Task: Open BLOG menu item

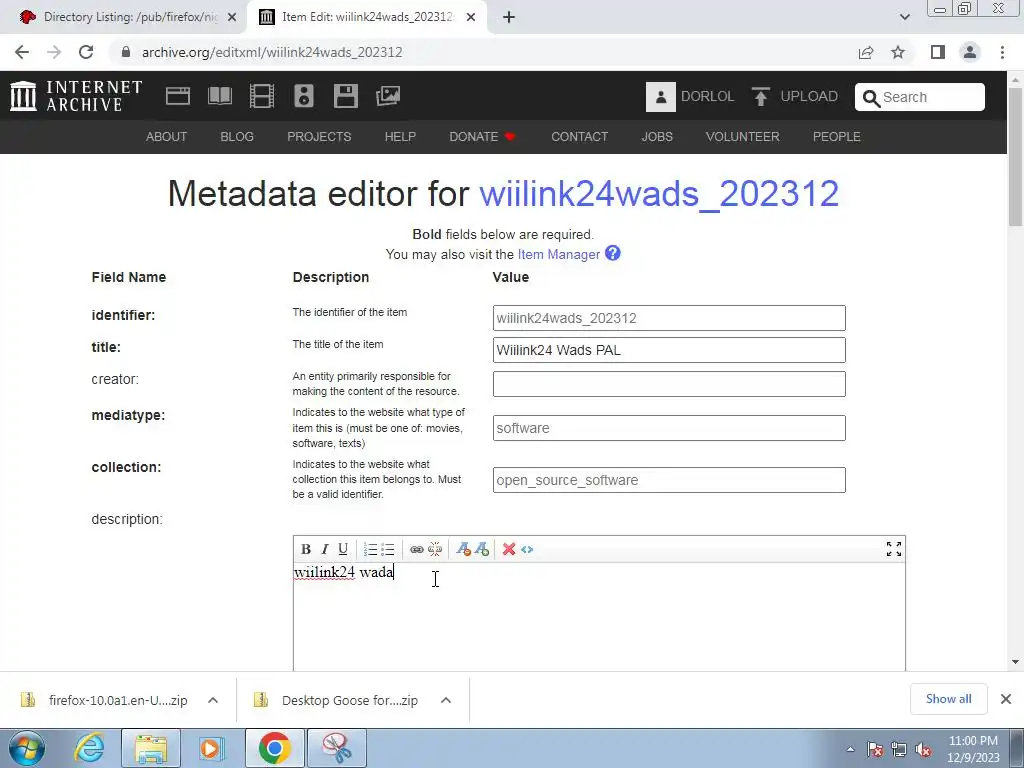Action: pos(237,136)
